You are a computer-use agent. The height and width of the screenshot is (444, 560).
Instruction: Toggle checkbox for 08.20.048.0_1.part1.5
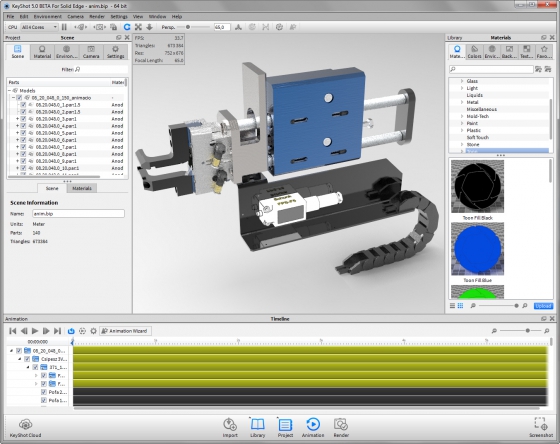point(23,105)
